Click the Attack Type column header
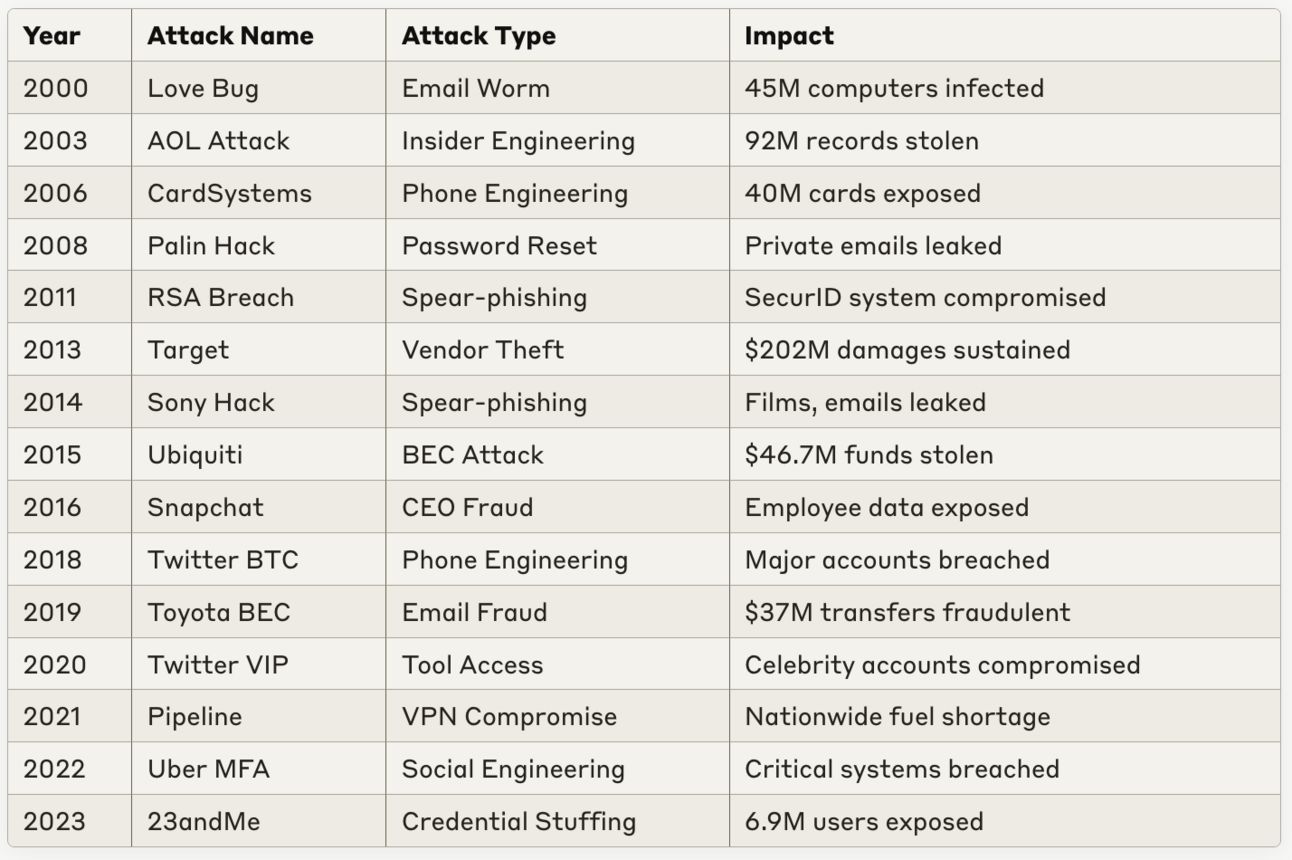 tap(557, 35)
